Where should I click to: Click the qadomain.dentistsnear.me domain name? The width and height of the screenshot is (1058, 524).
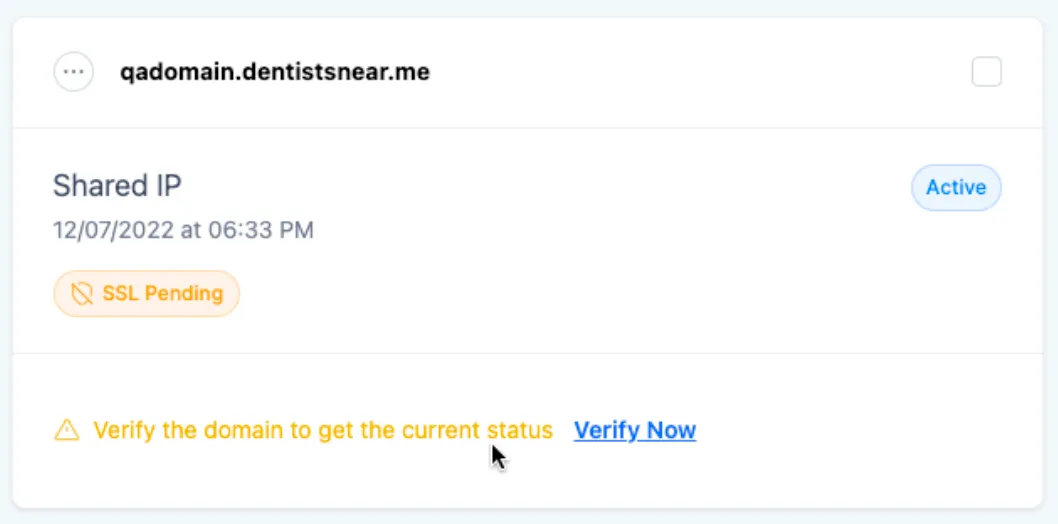pos(275,71)
